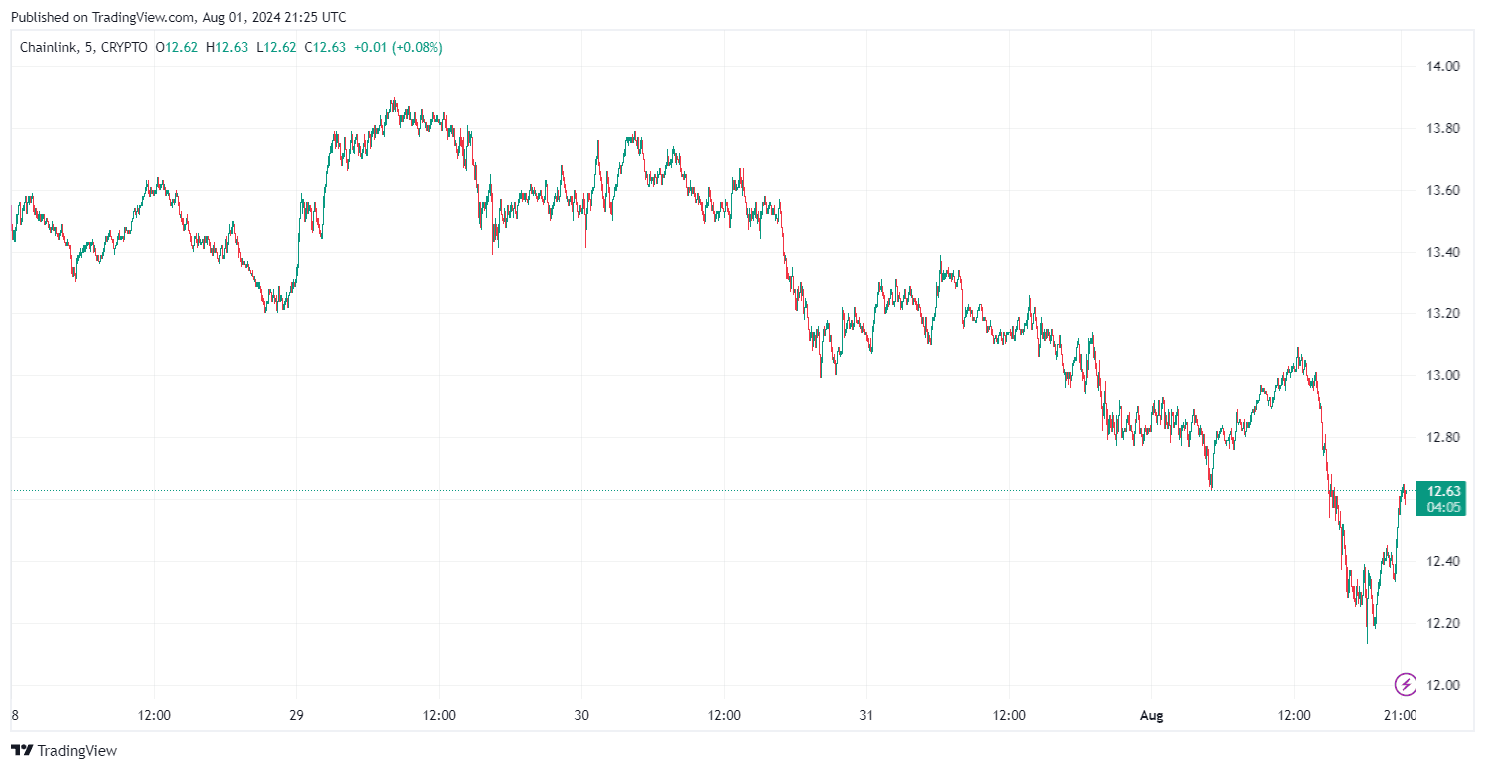Click the H12.63 high value in legend
This screenshot has width=1485, height=770.
(x=227, y=47)
